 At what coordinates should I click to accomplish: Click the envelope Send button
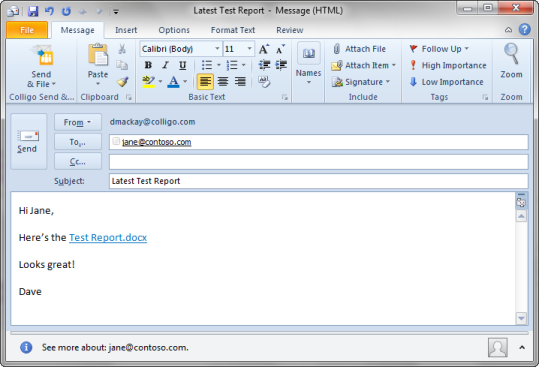[x=29, y=142]
